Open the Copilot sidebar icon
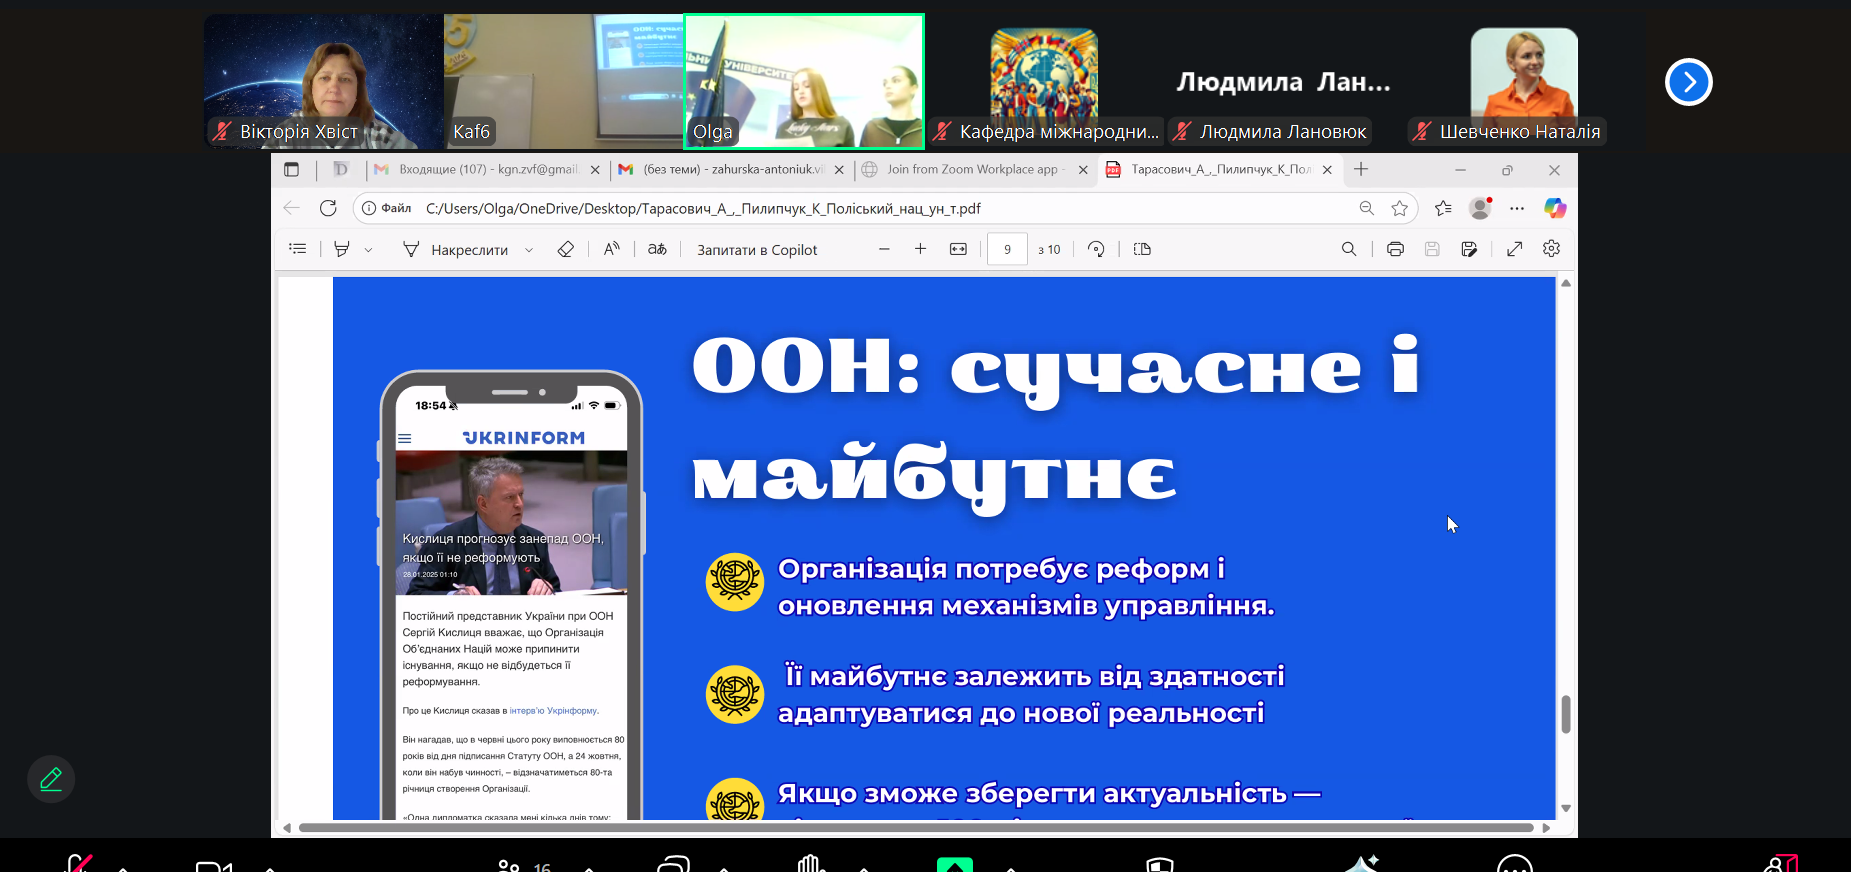The width and height of the screenshot is (1851, 872). tap(1555, 208)
